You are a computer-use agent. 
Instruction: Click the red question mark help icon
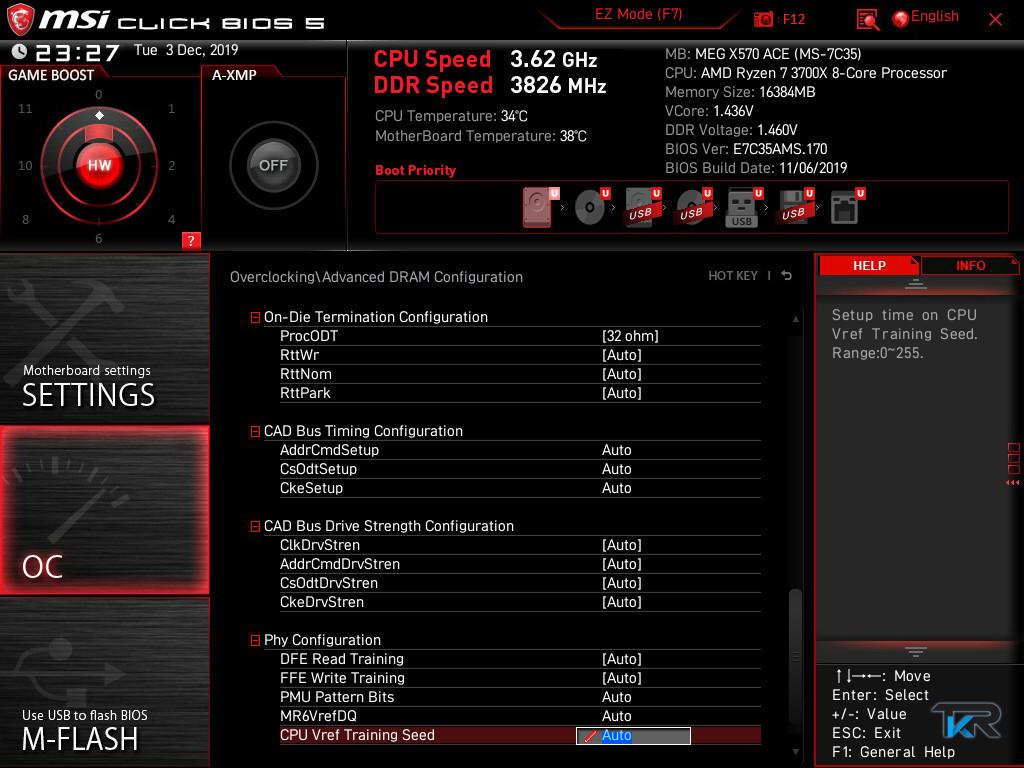(191, 240)
